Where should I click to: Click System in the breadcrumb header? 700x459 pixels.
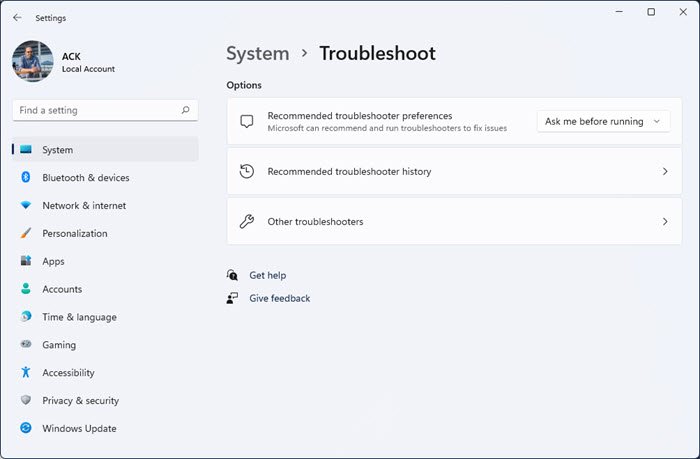tap(257, 54)
